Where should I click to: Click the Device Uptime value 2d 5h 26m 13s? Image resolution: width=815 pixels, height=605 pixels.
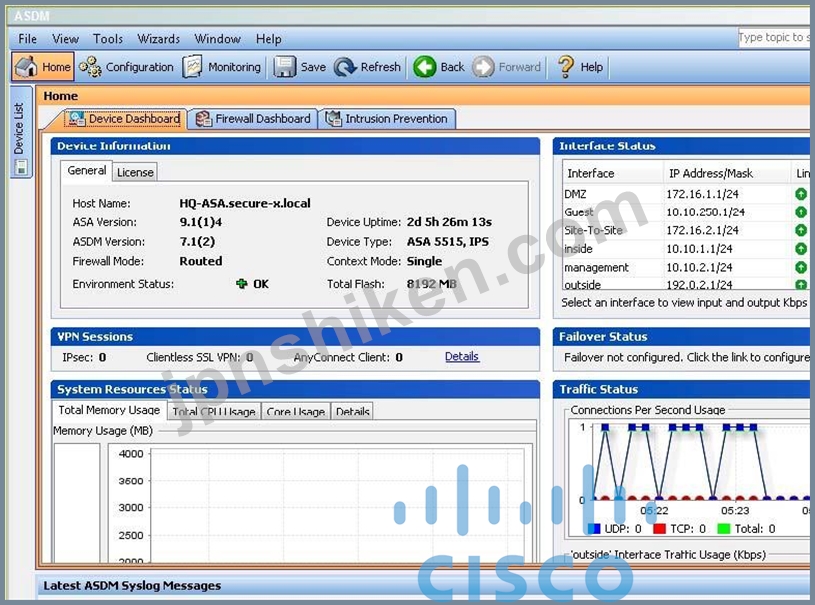click(449, 222)
